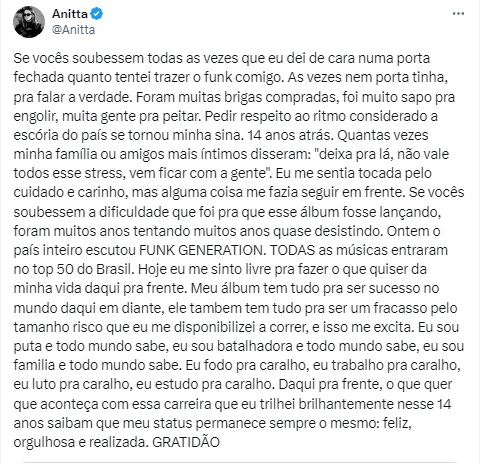Open the three-dot more options menu
Viewport: 482px width, 466px height.
[459, 14]
